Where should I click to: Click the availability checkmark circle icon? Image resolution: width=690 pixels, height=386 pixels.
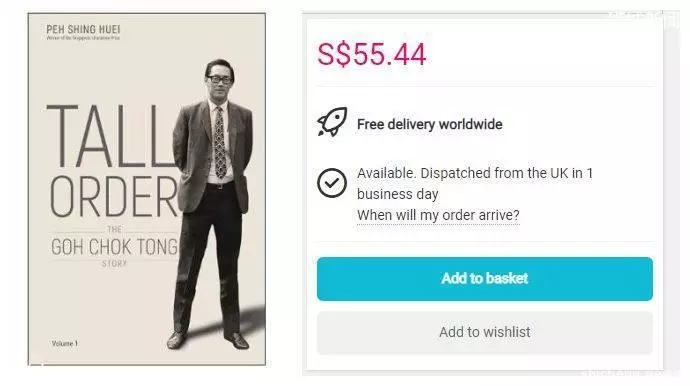click(x=332, y=183)
